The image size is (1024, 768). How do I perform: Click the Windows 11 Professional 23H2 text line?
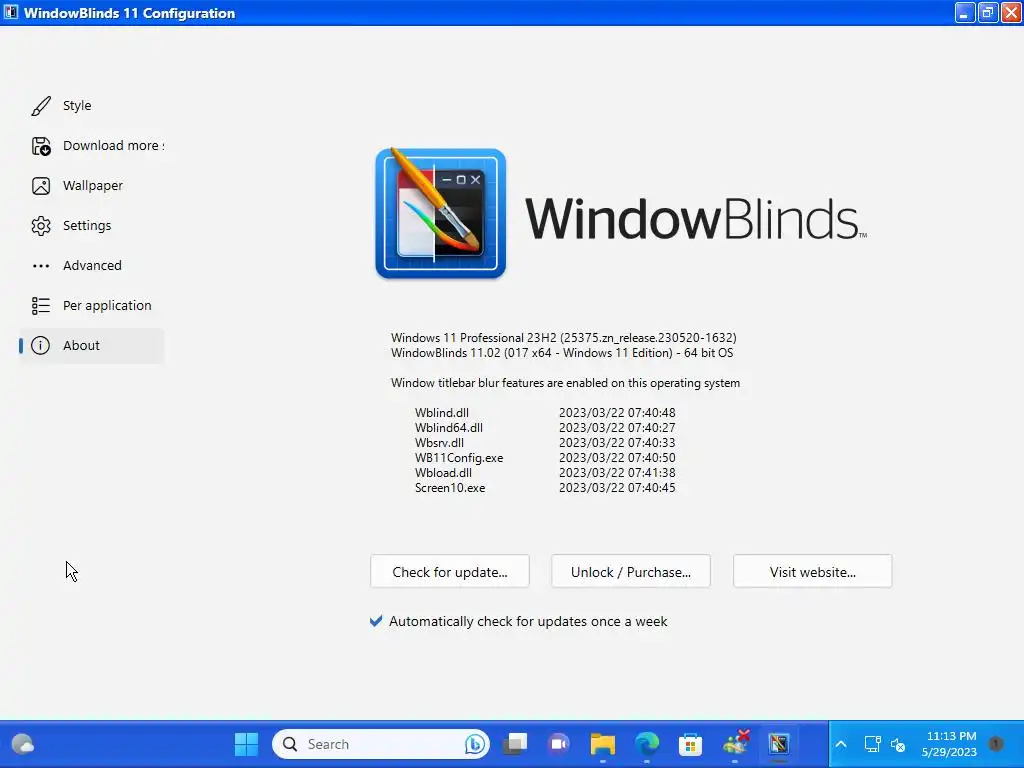(564, 338)
